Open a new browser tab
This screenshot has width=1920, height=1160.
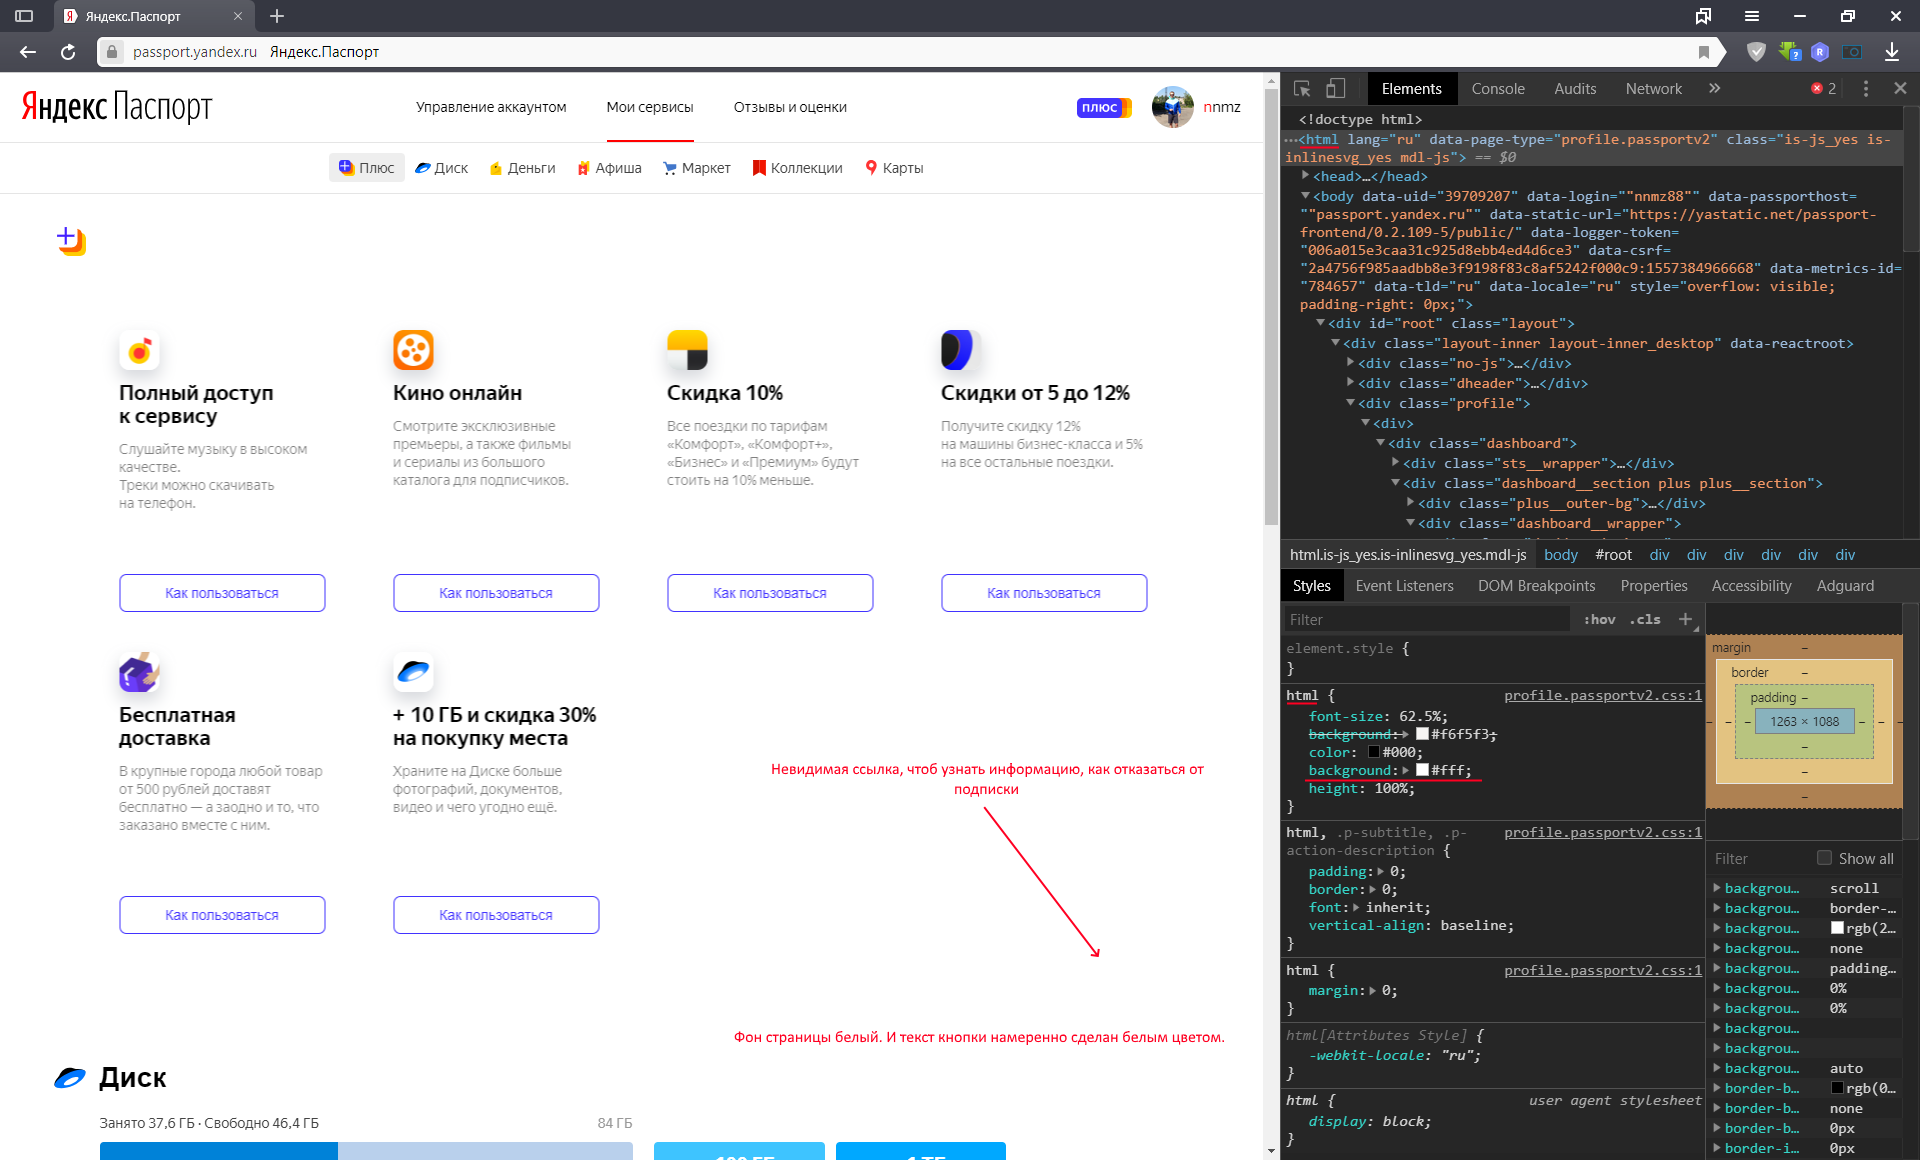pos(277,16)
